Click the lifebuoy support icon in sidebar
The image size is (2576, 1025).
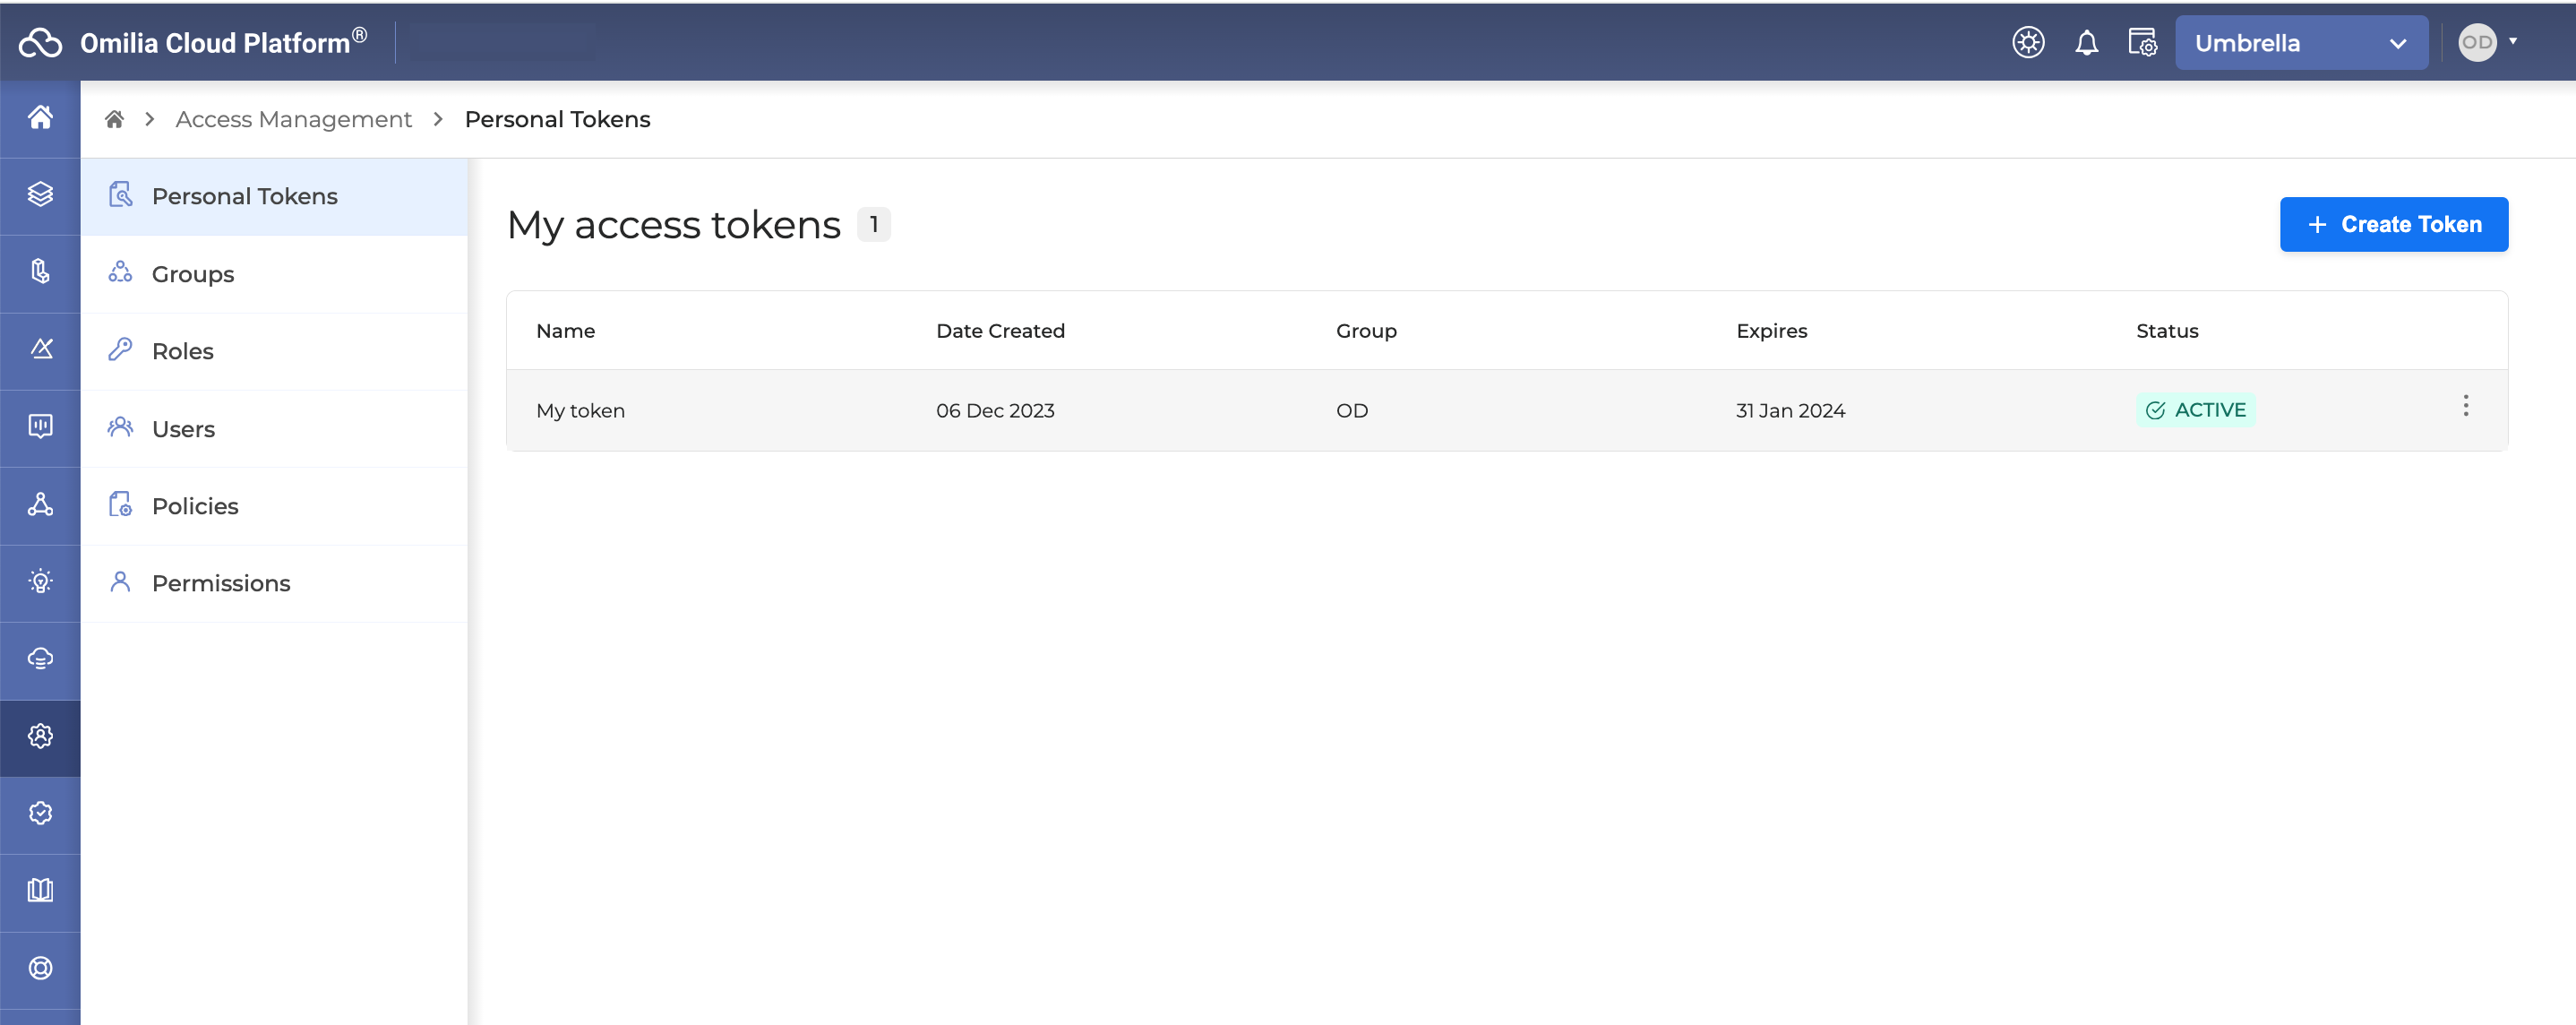point(40,968)
